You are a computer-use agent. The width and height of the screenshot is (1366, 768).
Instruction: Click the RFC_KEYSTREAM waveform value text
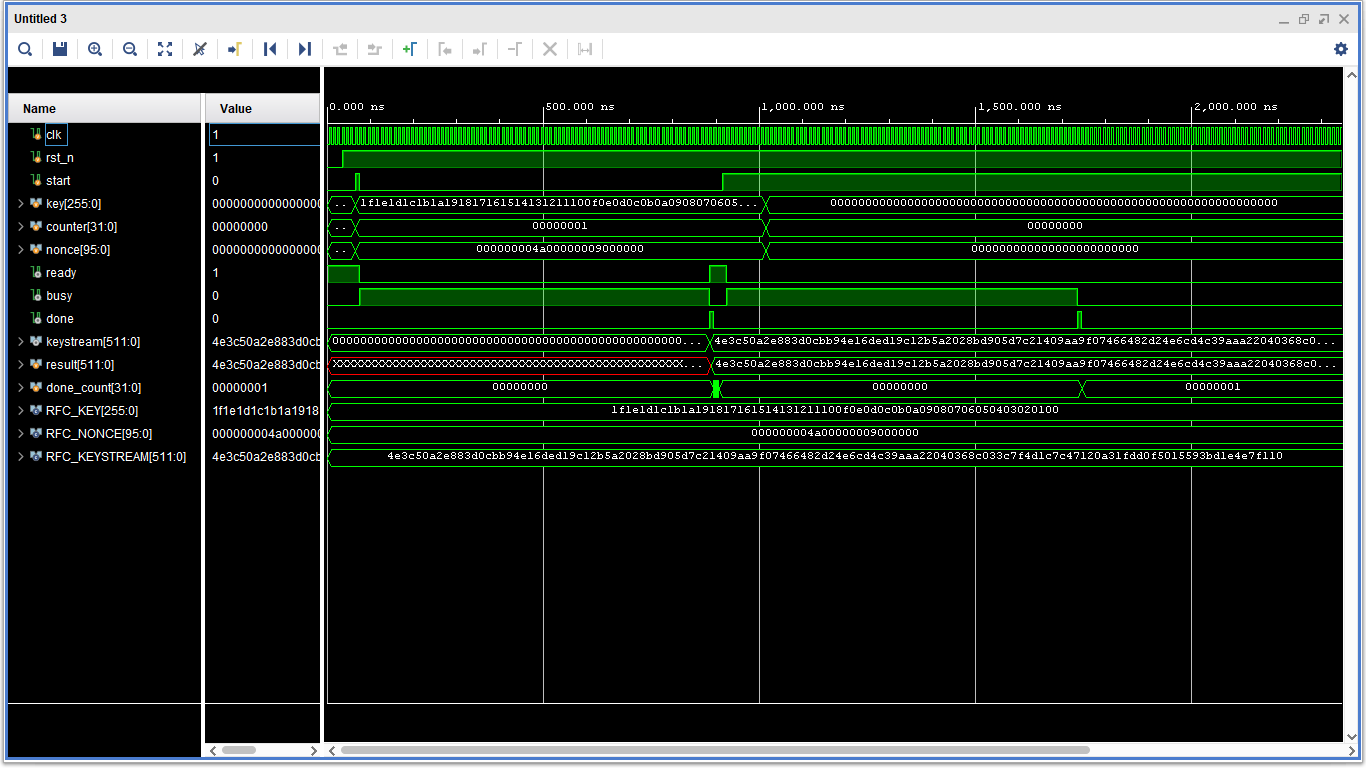pos(835,456)
